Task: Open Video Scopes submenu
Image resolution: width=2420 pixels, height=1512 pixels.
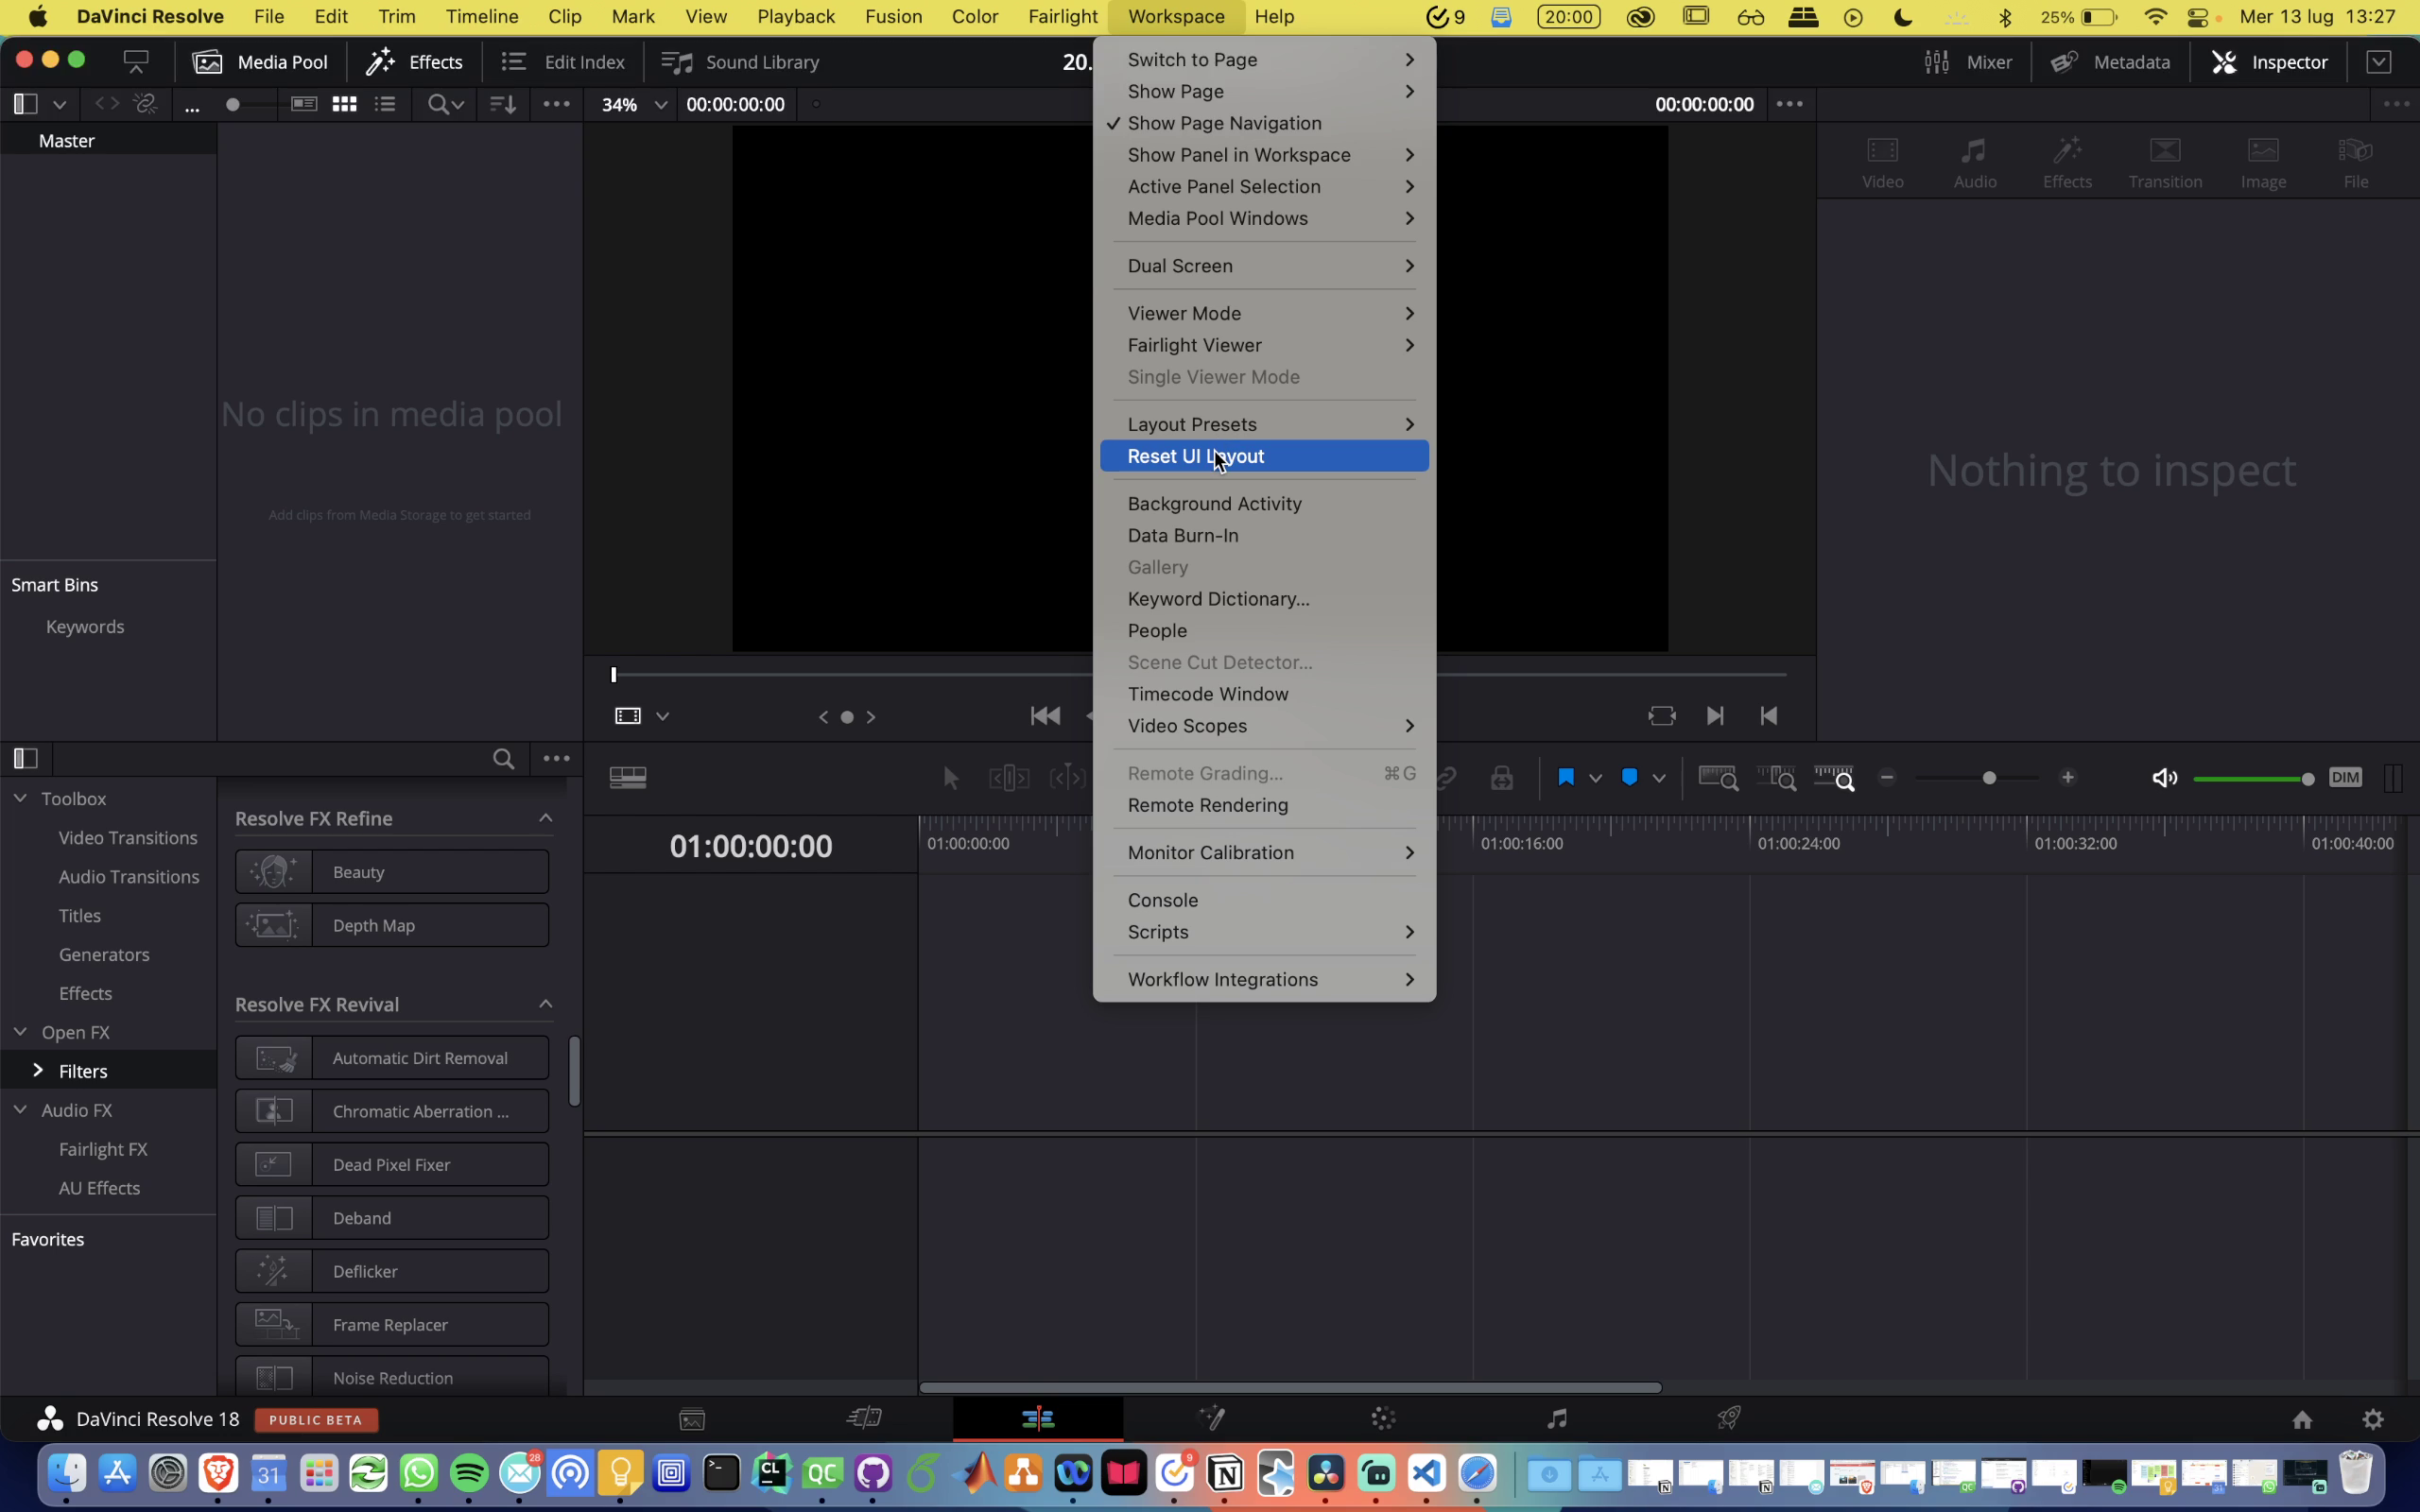Action: click(1264, 726)
